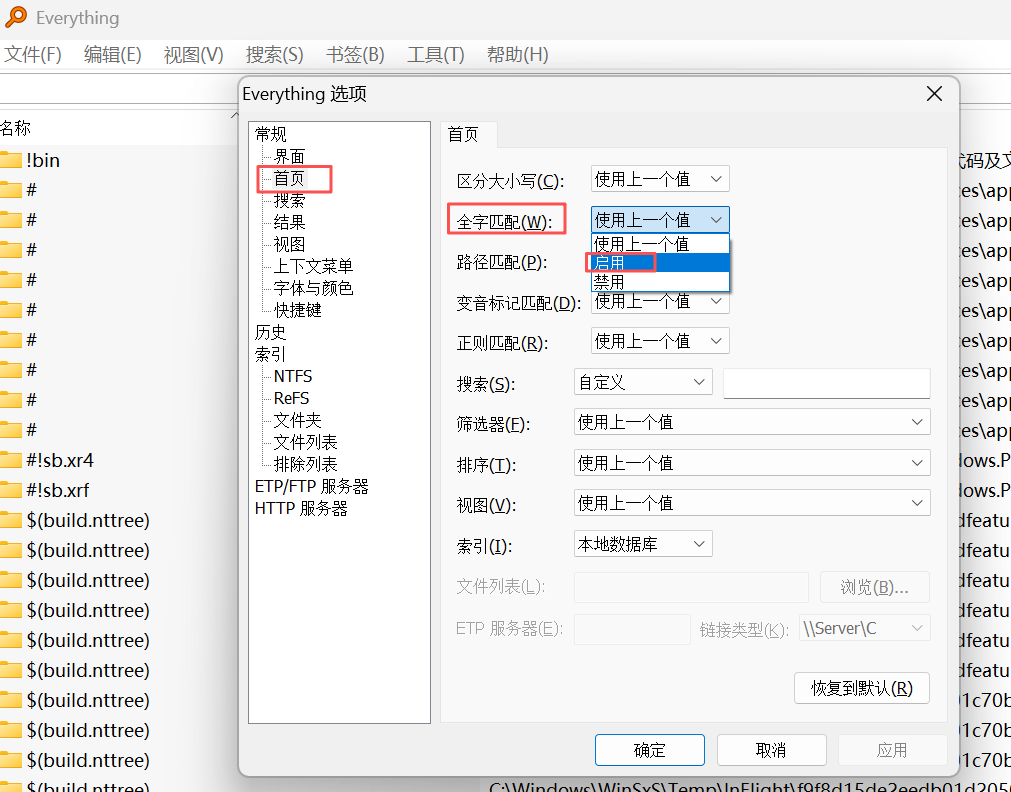This screenshot has width=1011, height=792.
Task: Open the 搜索(S) 自定义 dropdown
Action: [643, 382]
